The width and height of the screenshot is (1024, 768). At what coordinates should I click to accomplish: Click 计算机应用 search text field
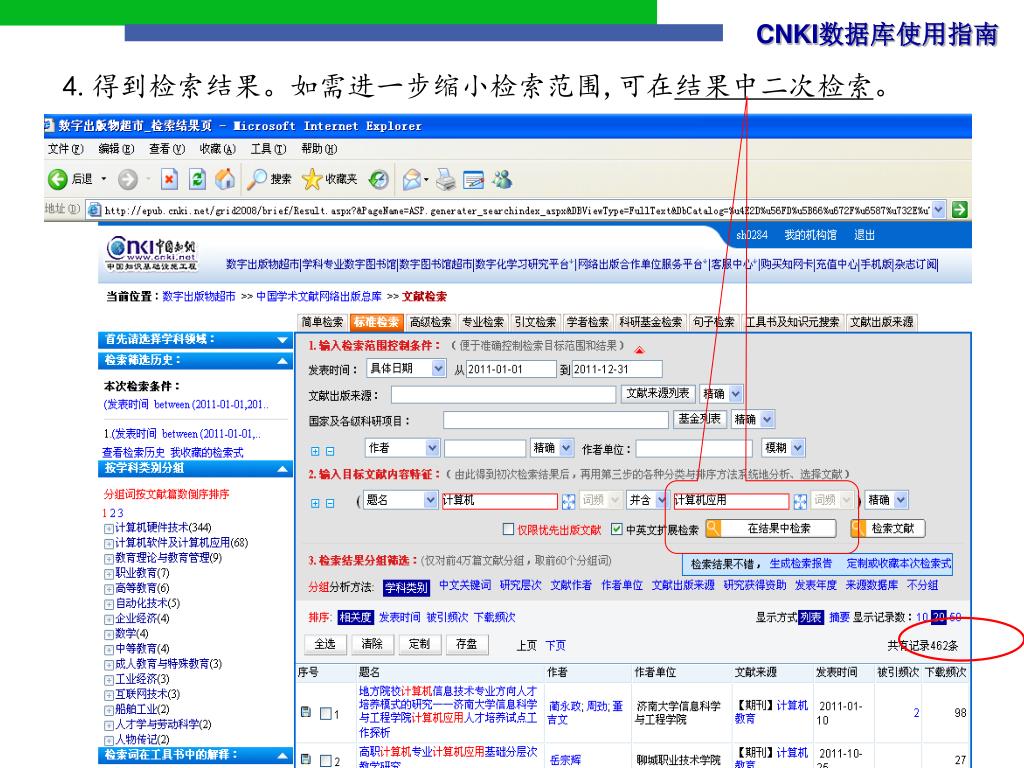731,500
